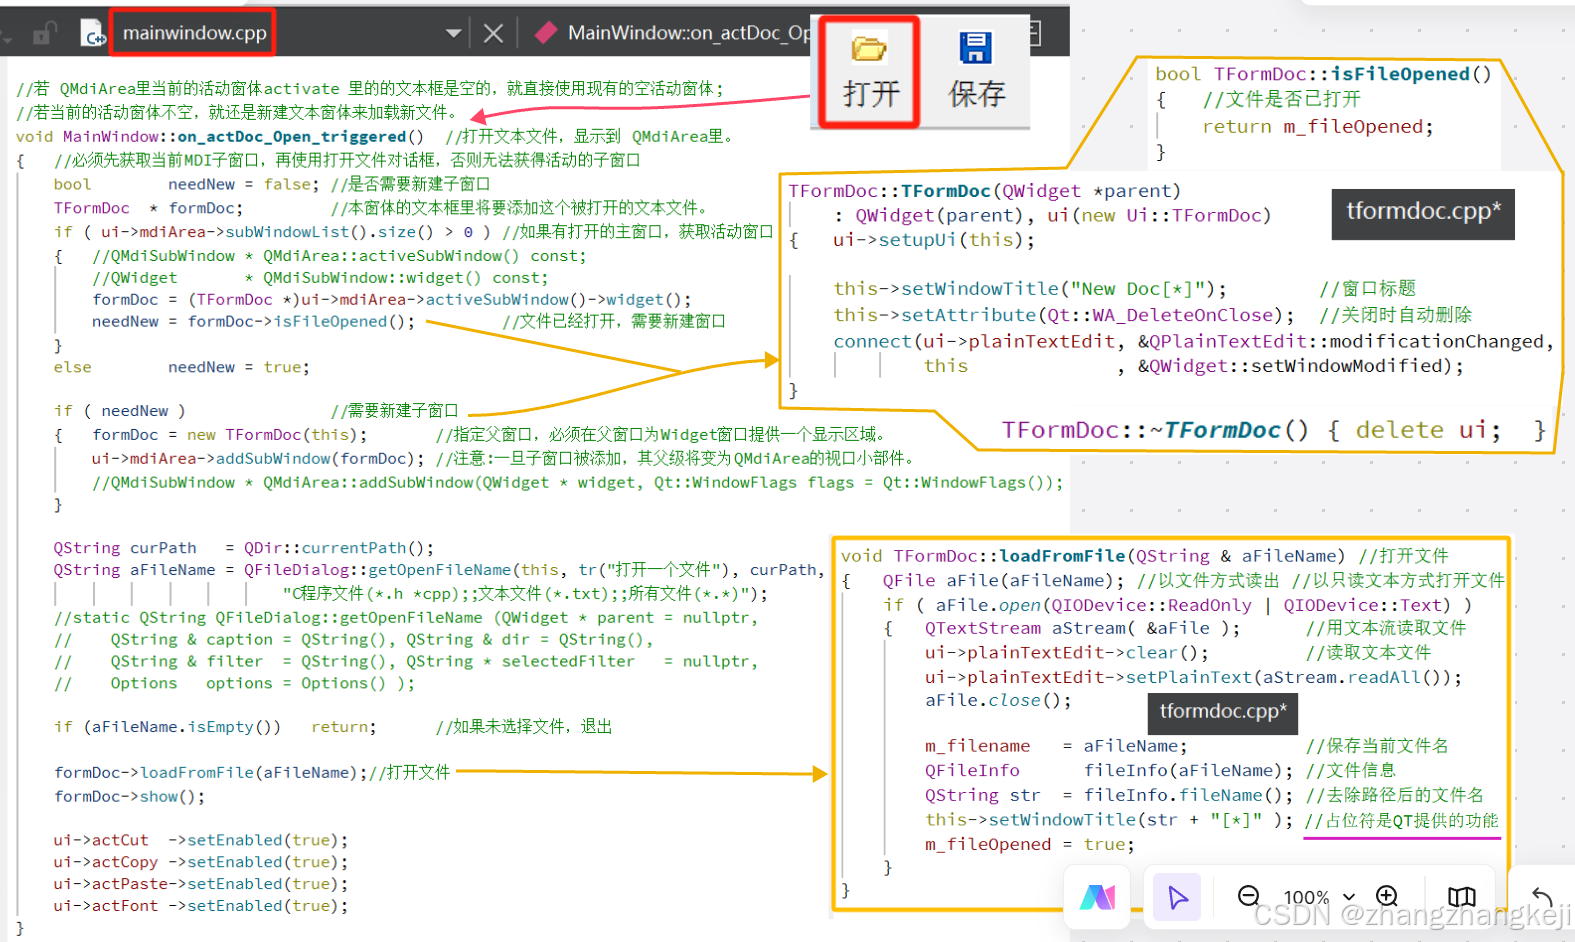Click 'QTextStream' in loadFromFile snippet
The width and height of the screenshot is (1575, 942).
click(983, 628)
